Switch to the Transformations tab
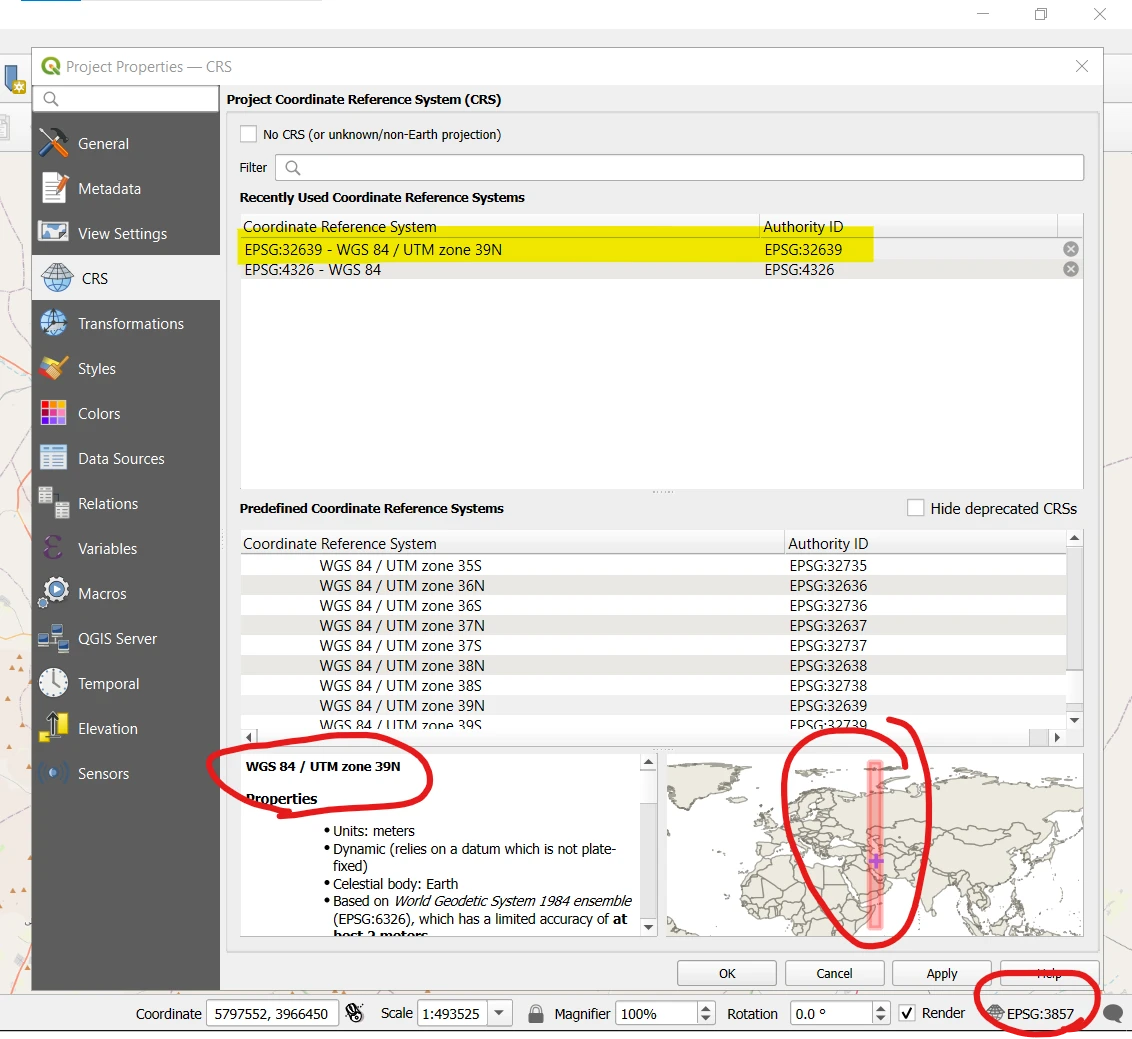Screen dimensions: 1132x1039 pyautogui.click(x=126, y=323)
